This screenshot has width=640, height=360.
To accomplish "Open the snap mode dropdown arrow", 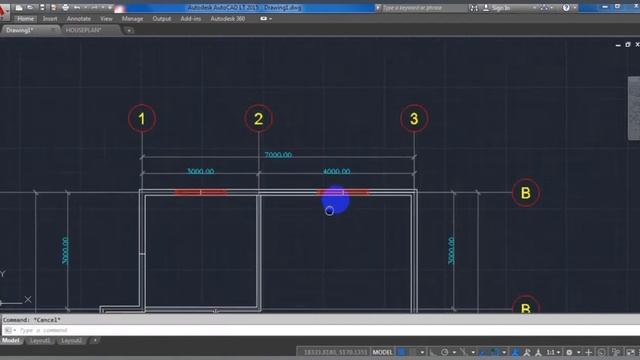I will point(422,352).
